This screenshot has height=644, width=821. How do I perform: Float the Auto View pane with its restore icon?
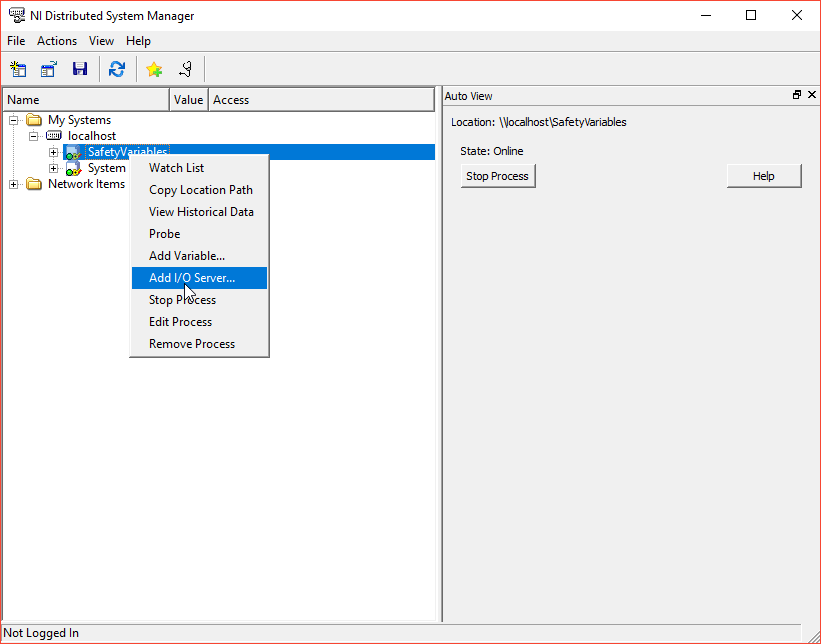797,95
